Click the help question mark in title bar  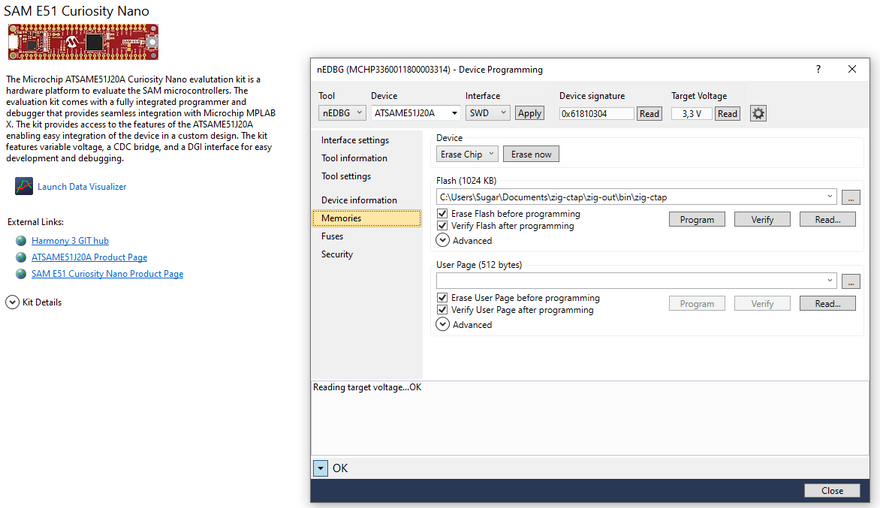click(818, 70)
